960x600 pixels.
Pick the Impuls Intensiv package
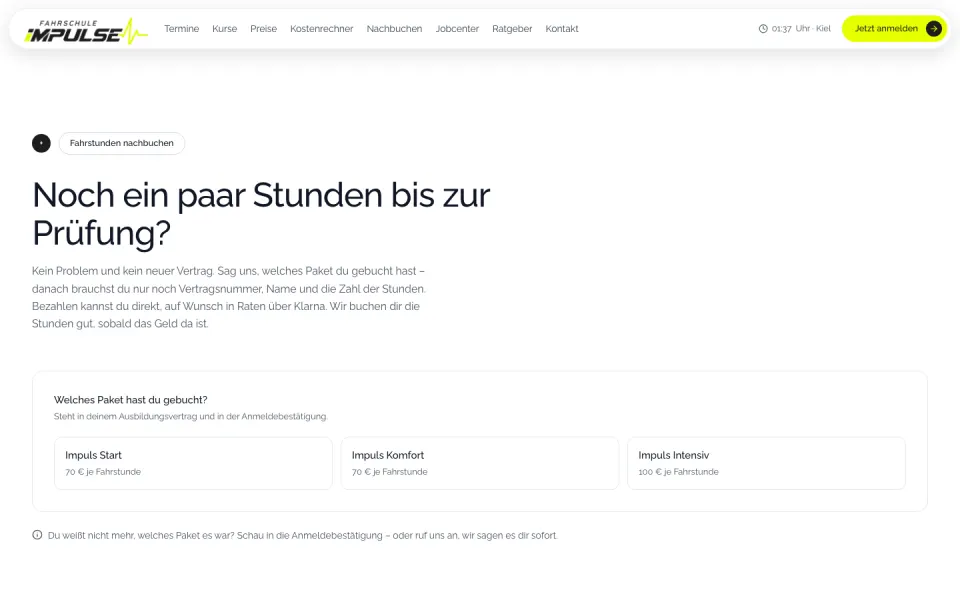coord(766,463)
